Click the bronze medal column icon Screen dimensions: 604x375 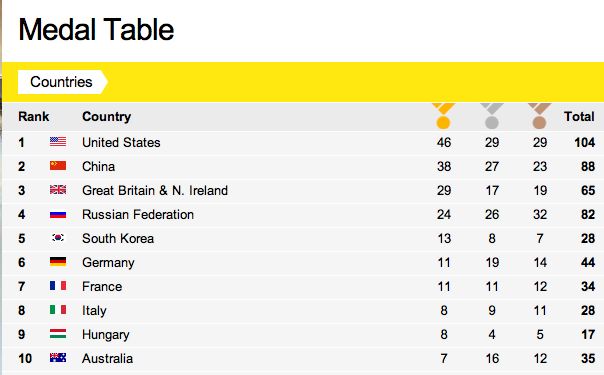point(539,116)
